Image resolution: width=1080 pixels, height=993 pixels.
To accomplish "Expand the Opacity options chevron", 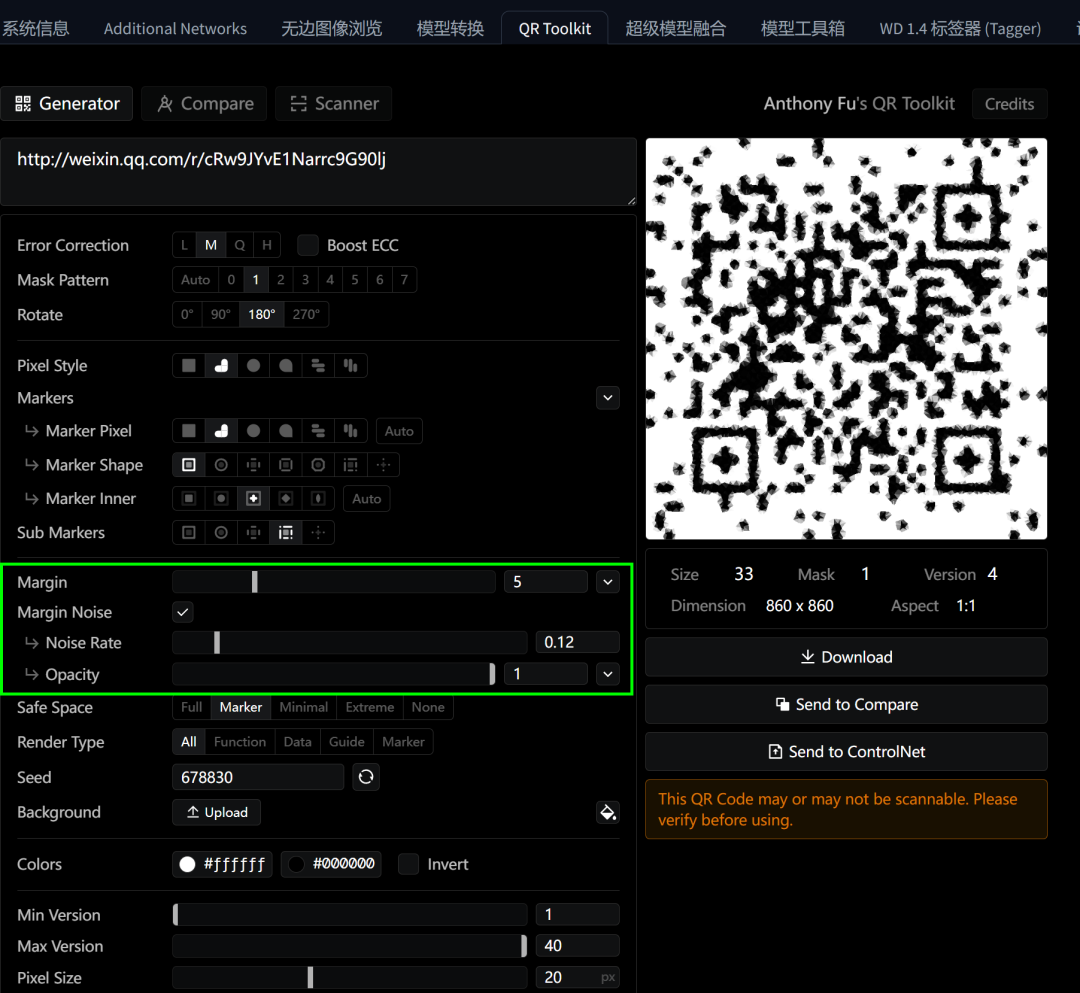I will pos(608,674).
